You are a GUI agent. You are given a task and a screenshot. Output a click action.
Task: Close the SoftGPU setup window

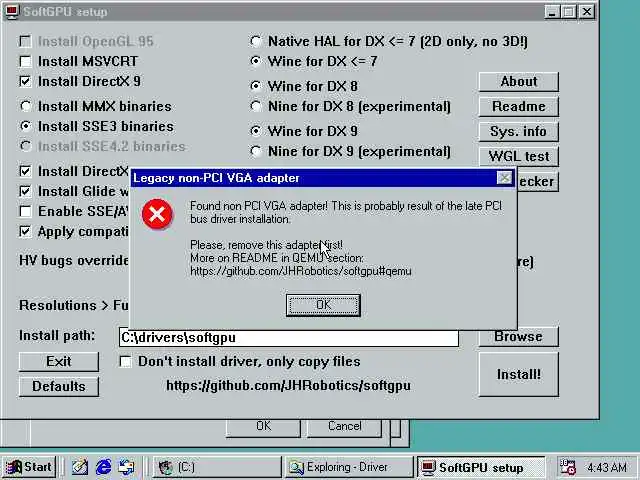pos(587,12)
